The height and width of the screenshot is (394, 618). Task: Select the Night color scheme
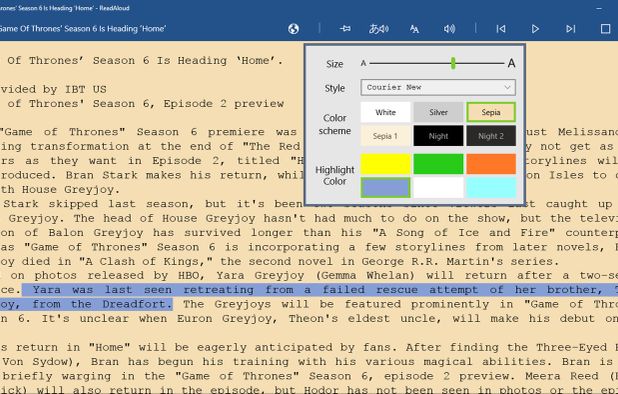click(x=438, y=136)
